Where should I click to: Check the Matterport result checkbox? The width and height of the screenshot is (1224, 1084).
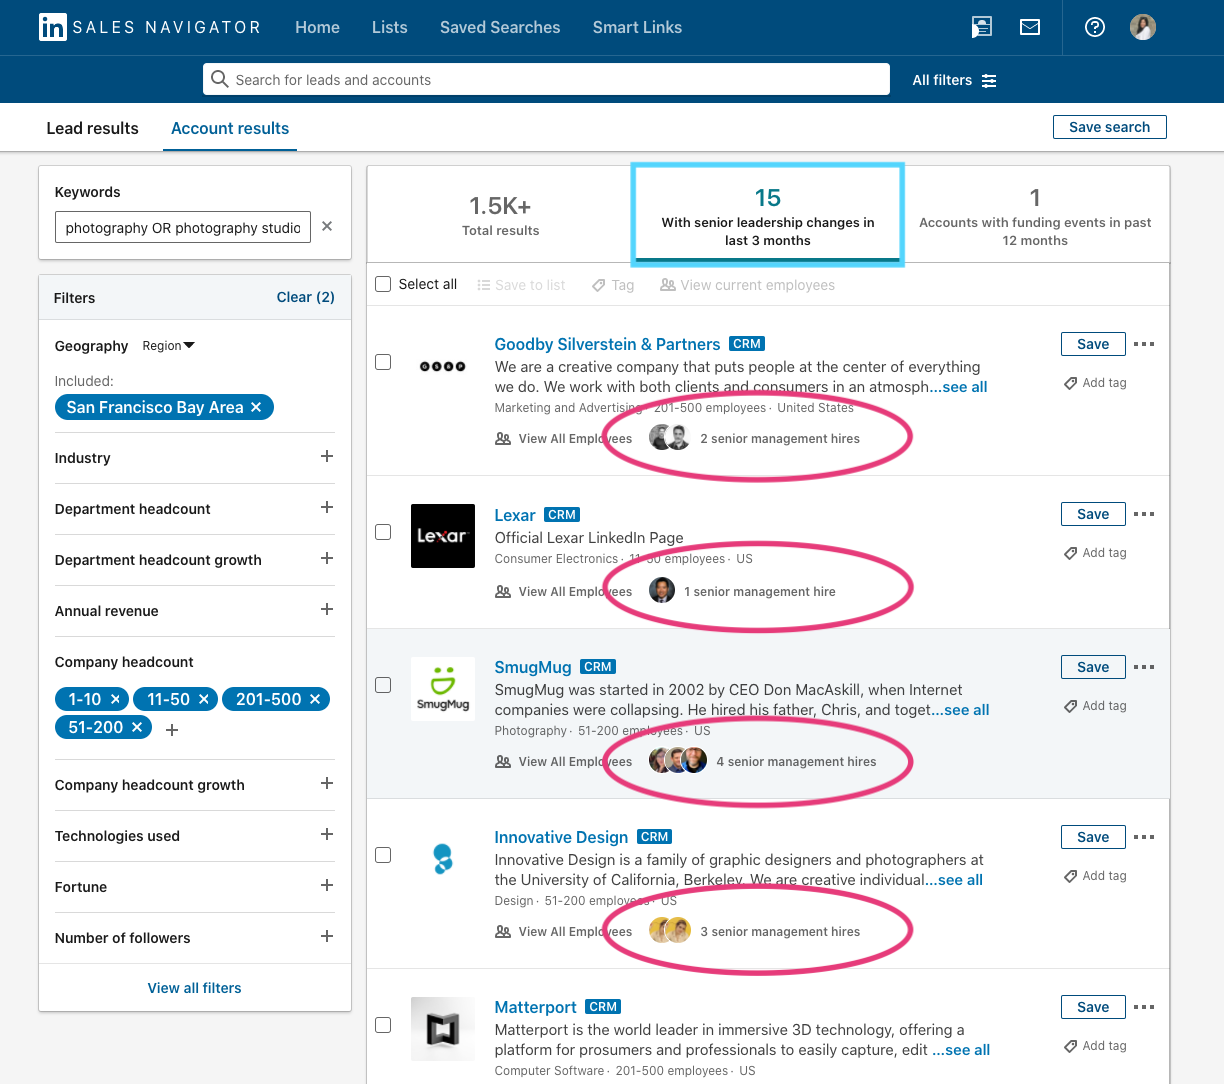click(x=383, y=1025)
